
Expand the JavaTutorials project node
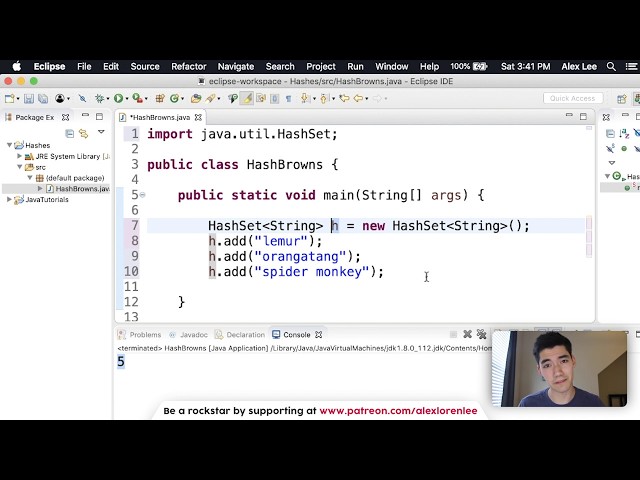click(x=9, y=199)
